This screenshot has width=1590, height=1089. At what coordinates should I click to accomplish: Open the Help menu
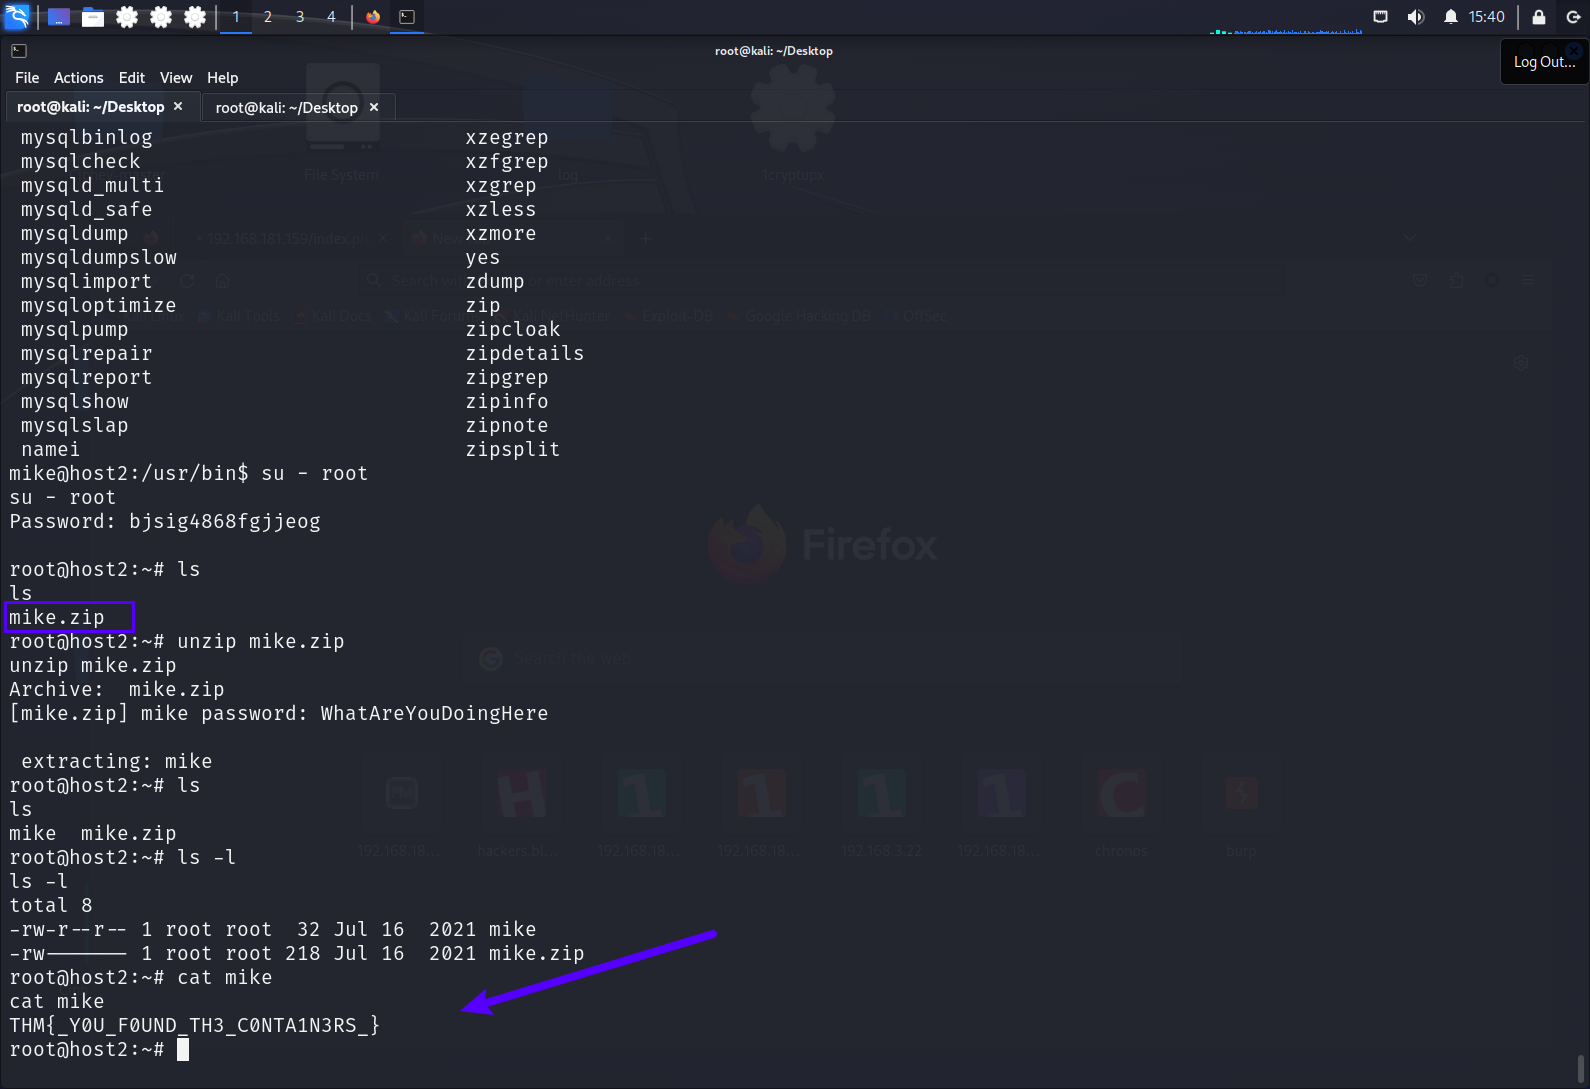point(223,78)
